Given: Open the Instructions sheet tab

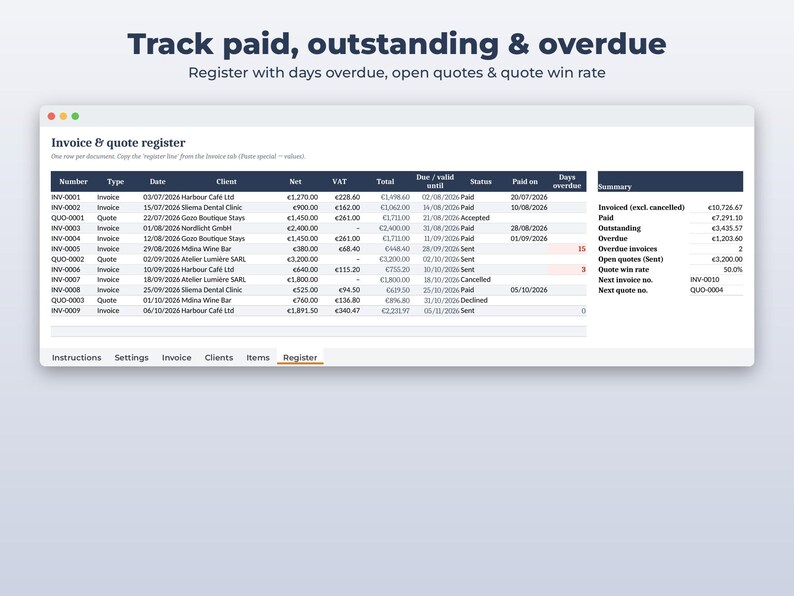Looking at the screenshot, I should click(x=76, y=357).
